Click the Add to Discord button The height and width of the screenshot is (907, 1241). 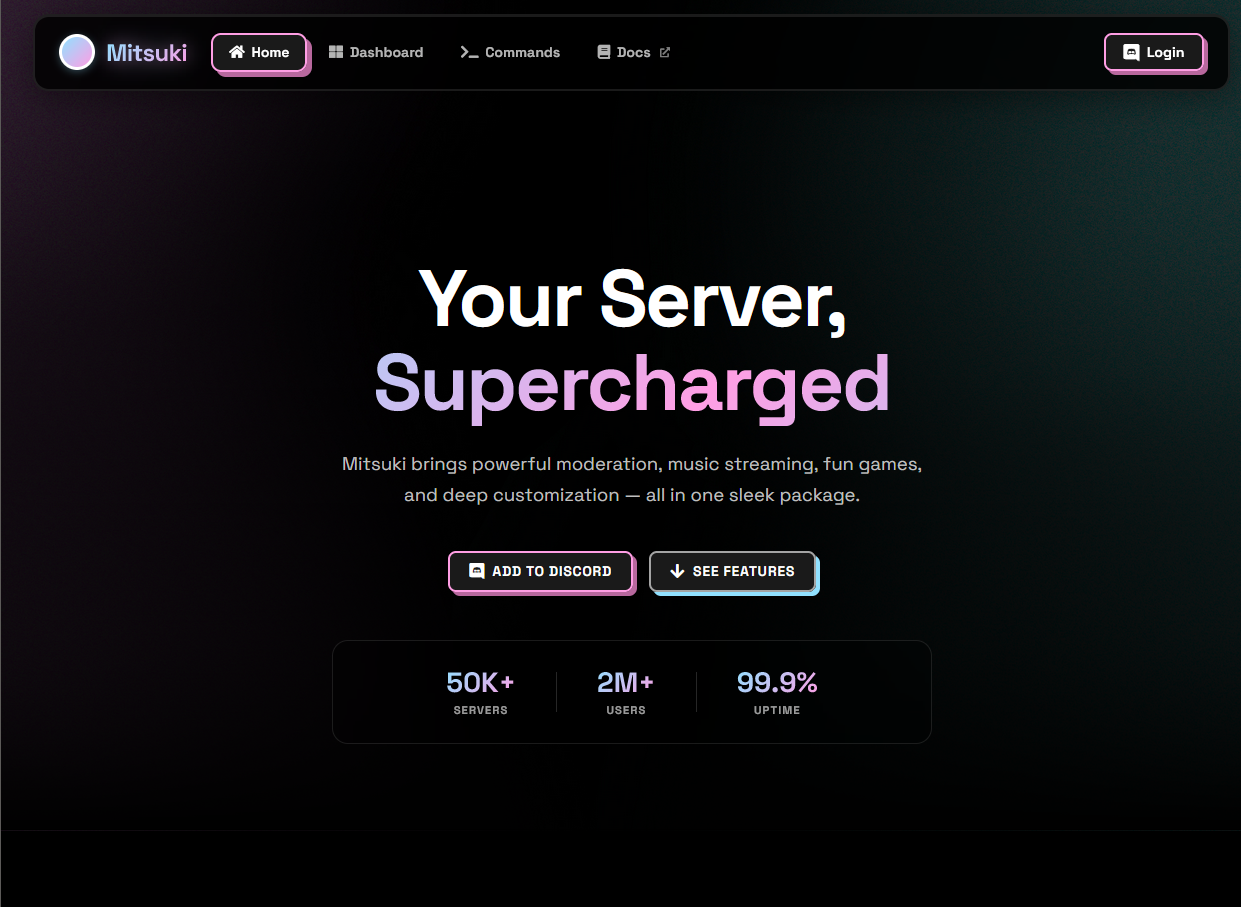coord(541,571)
